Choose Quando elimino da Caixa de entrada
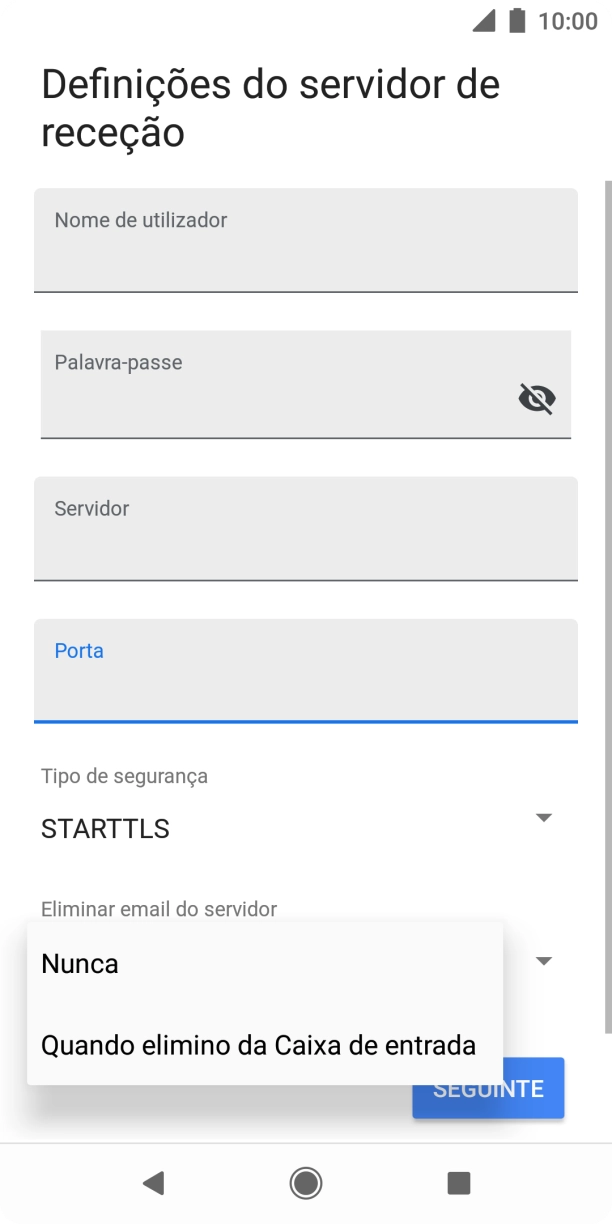The height and width of the screenshot is (1224, 612). [258, 1045]
